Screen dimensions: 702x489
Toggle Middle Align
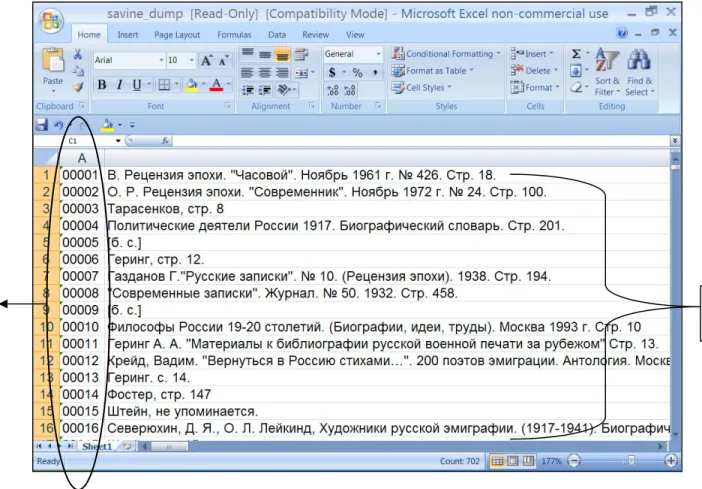pos(265,54)
